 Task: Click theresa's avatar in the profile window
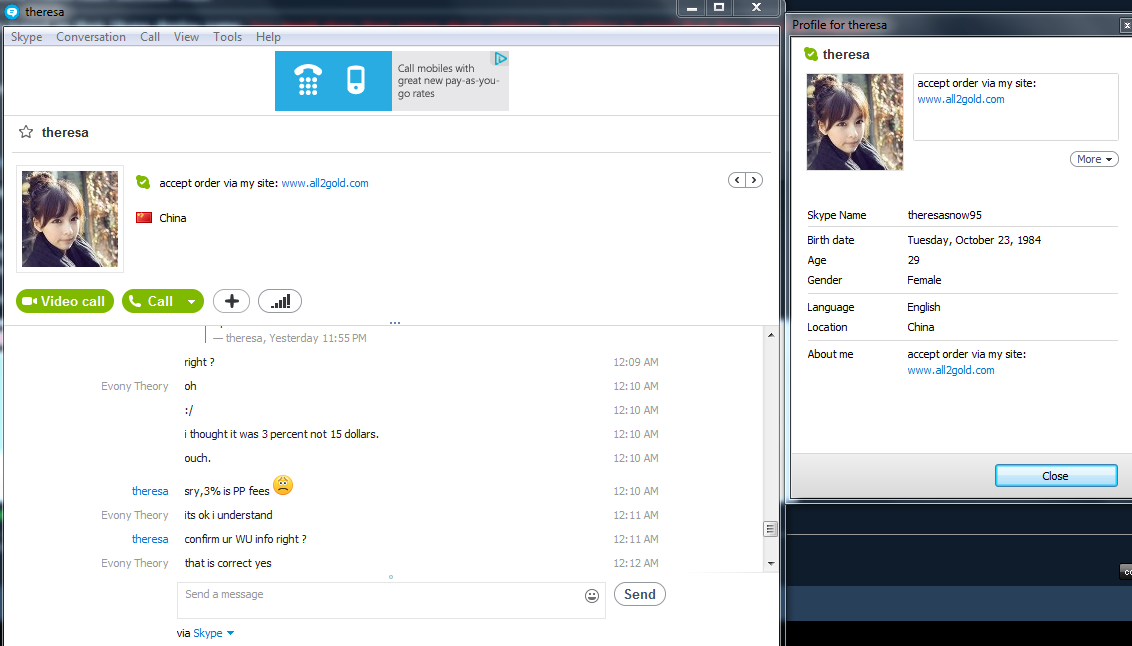855,122
